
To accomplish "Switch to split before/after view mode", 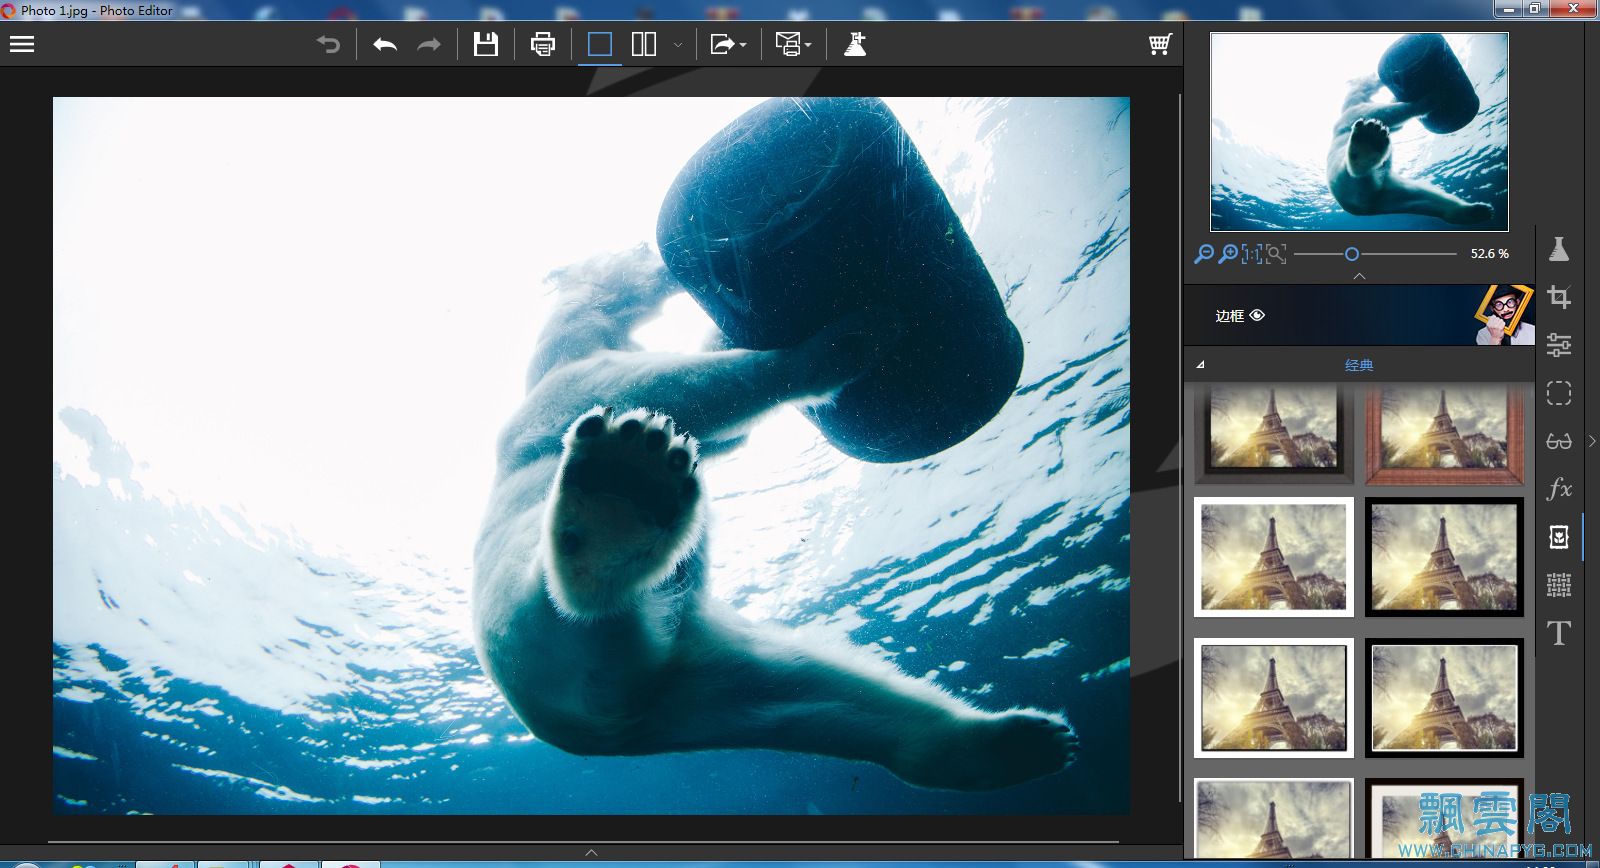I will point(644,44).
